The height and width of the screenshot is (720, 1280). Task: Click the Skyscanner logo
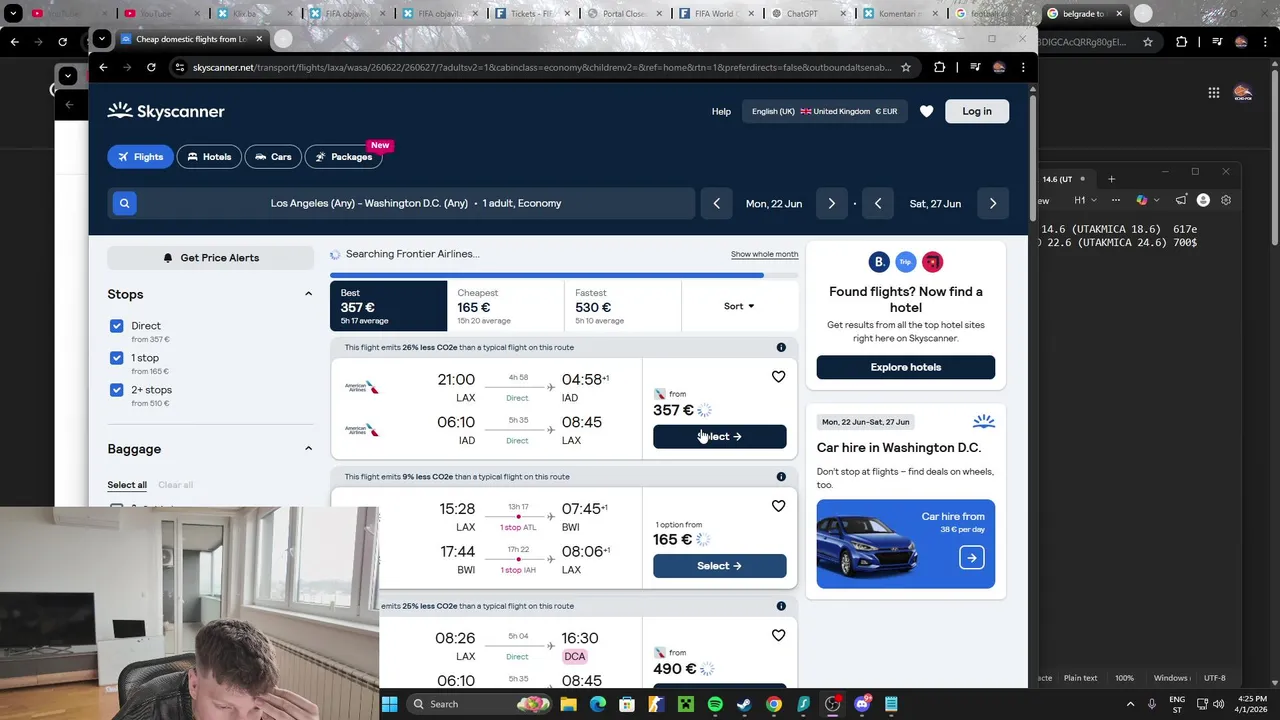coord(166,111)
